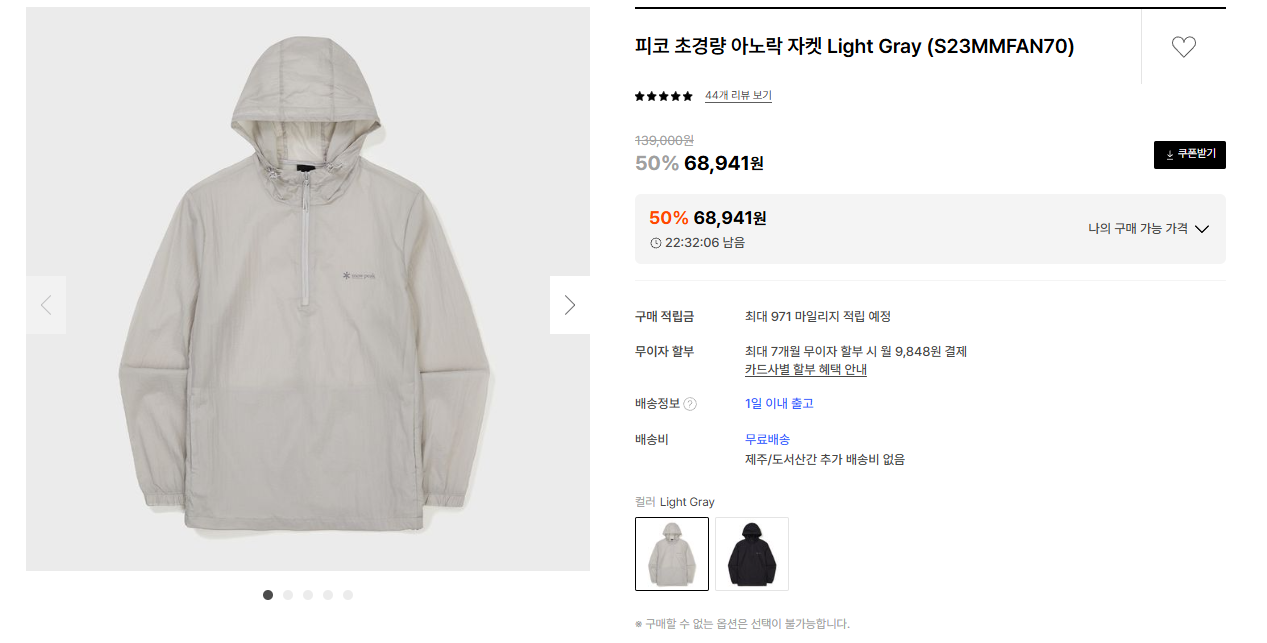Viewport: 1267px width, 643px height.
Task: Click the 1일 이내 출고 shipping link
Action: click(779, 404)
